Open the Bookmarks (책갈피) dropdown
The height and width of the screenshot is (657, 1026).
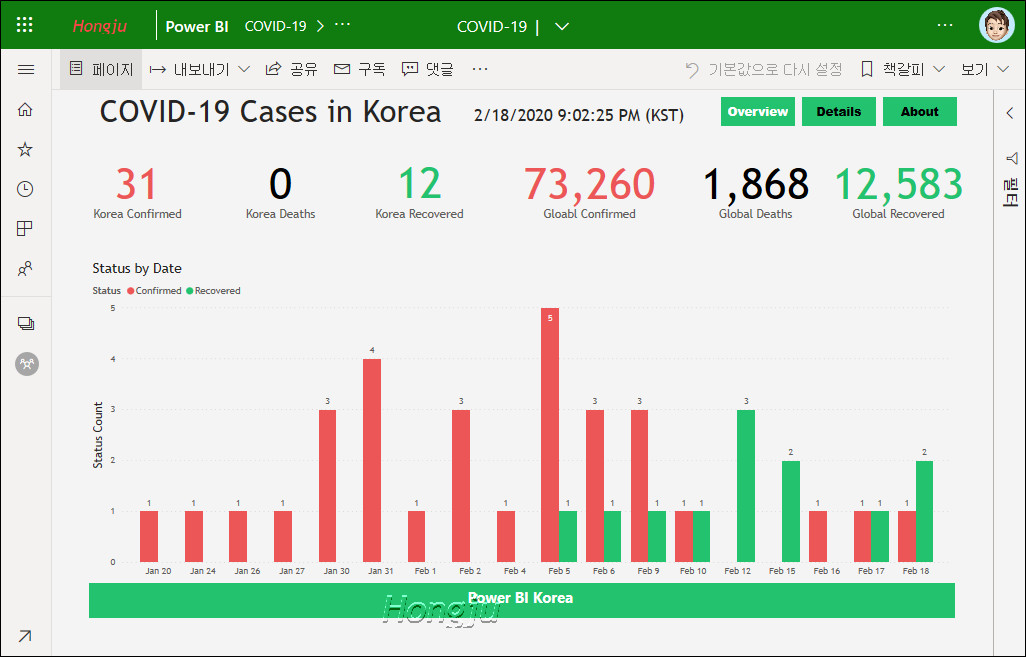tap(902, 69)
